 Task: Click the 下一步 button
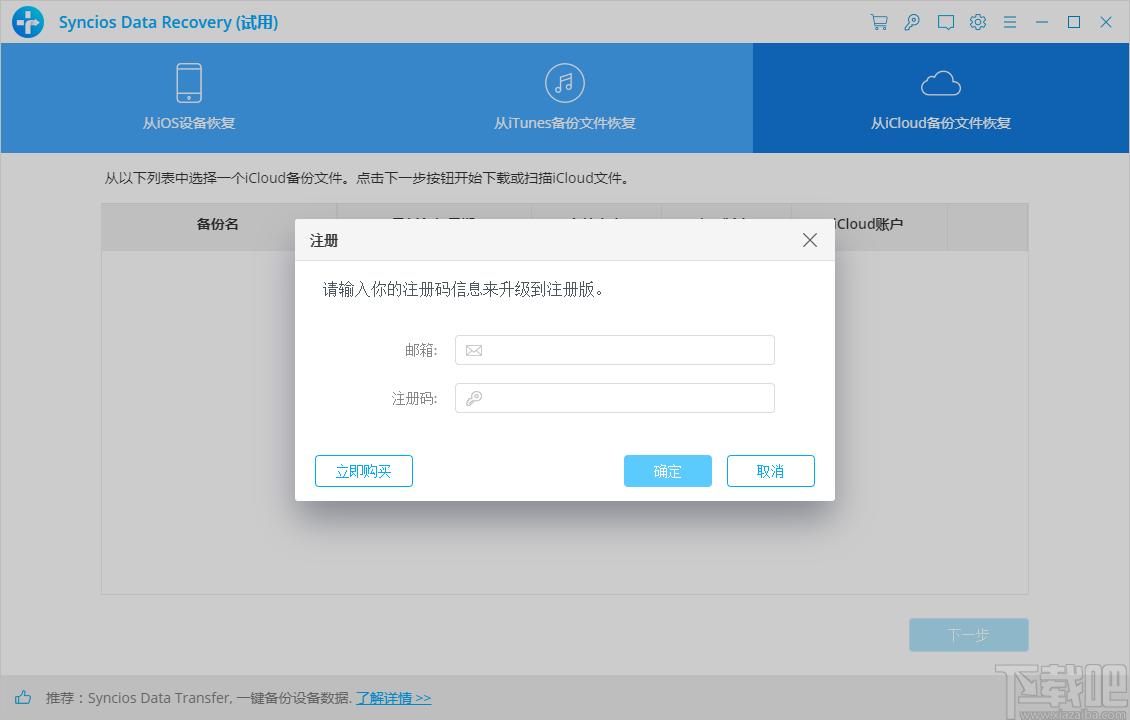[x=969, y=635]
